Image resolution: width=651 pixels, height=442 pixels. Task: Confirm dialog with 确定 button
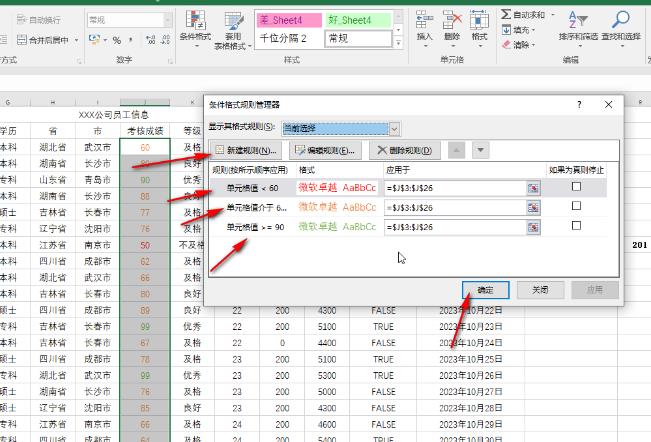[x=485, y=290]
